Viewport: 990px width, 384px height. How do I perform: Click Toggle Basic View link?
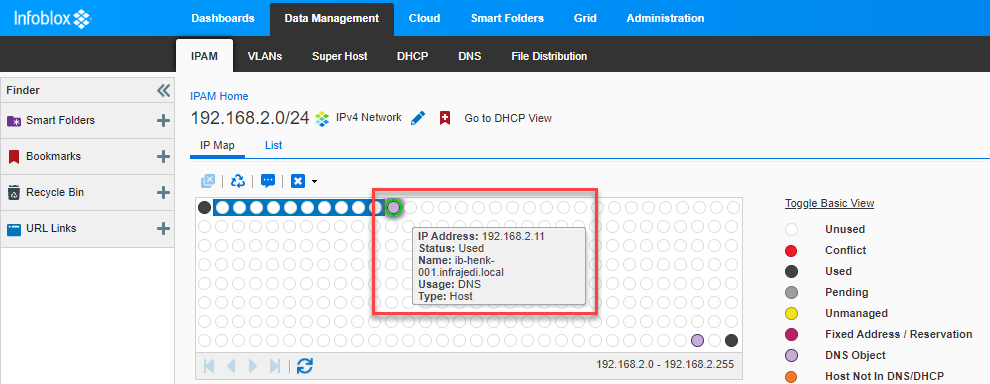click(830, 203)
